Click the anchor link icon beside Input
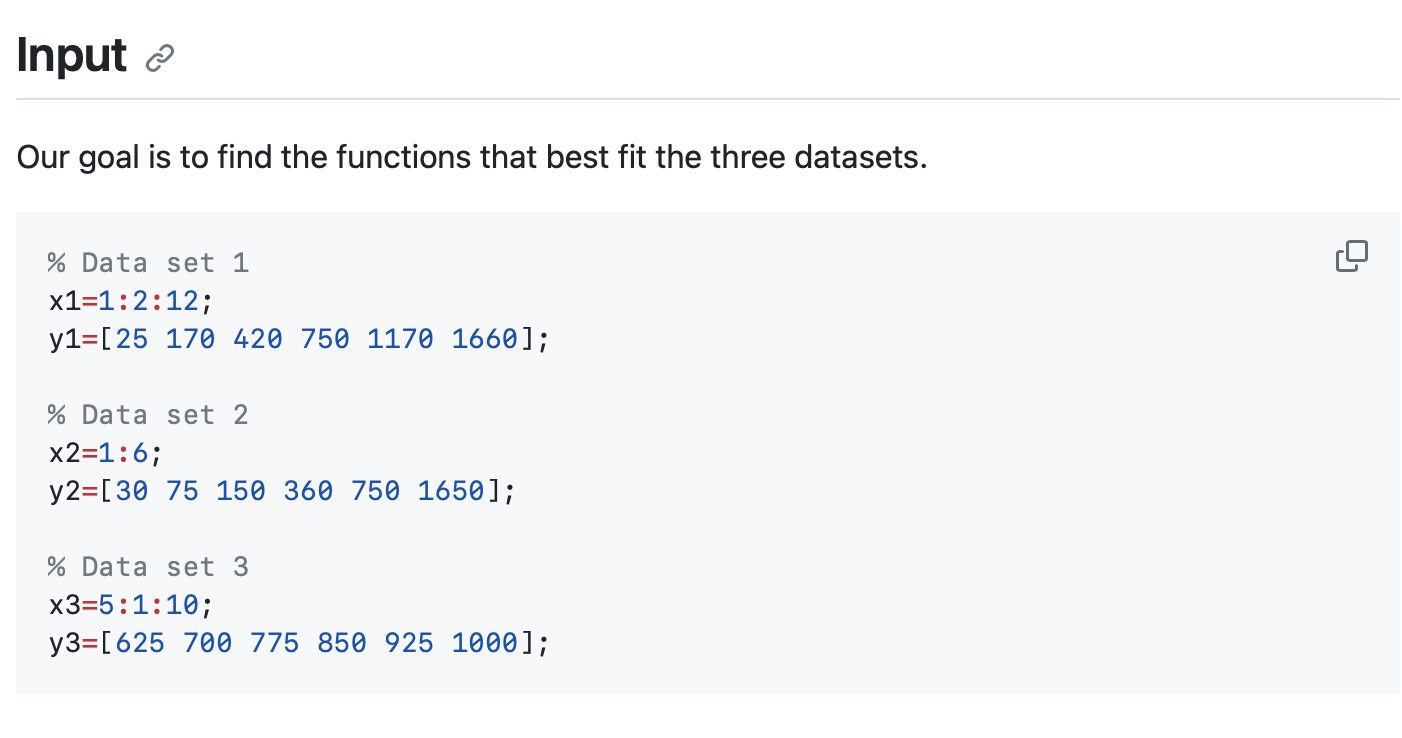 tap(162, 58)
